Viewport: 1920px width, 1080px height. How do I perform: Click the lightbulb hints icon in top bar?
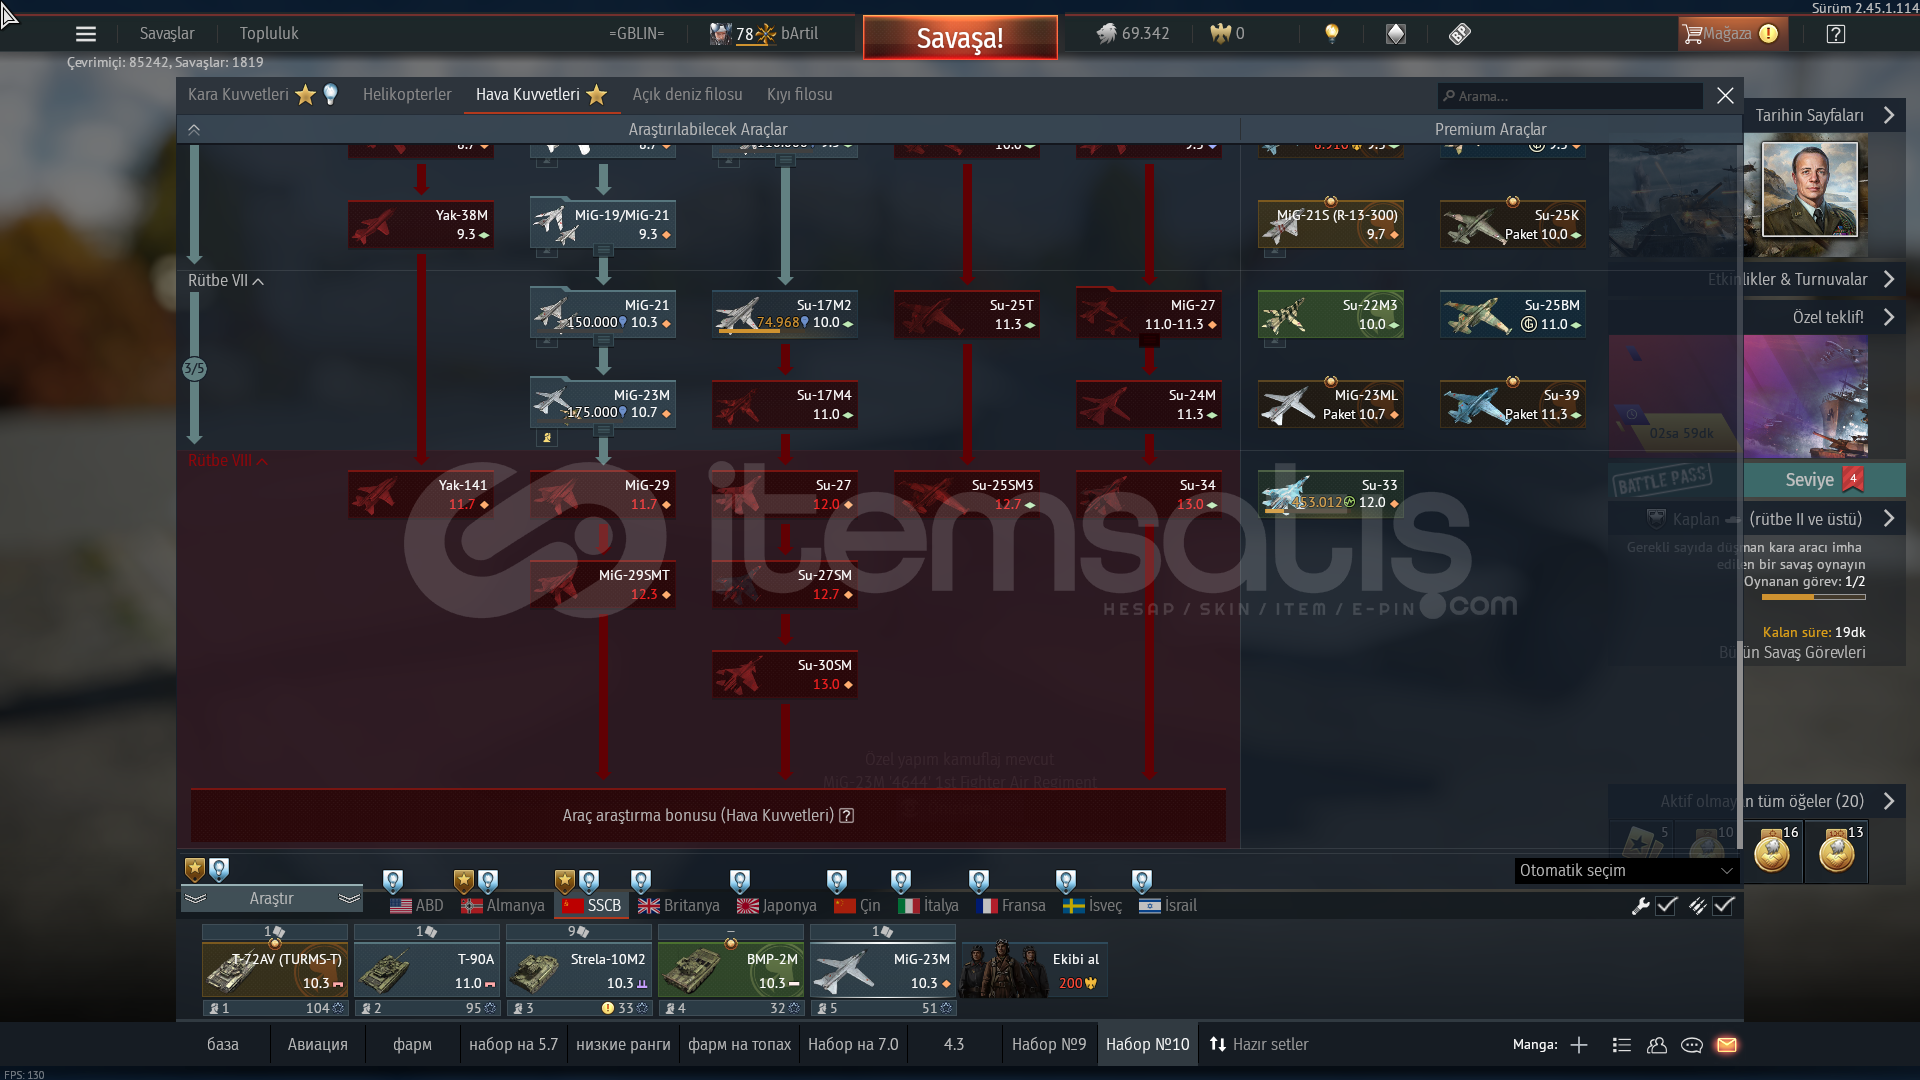pyautogui.click(x=1332, y=34)
